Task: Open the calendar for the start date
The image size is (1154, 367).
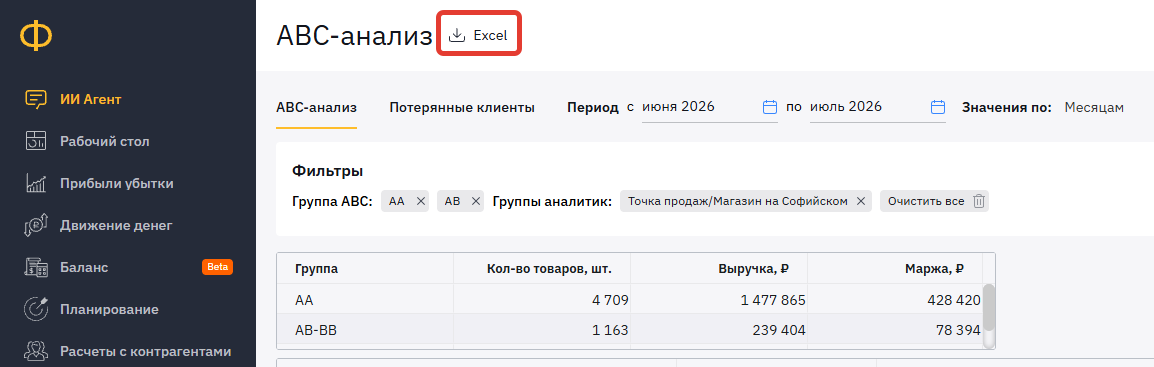Action: pos(770,107)
